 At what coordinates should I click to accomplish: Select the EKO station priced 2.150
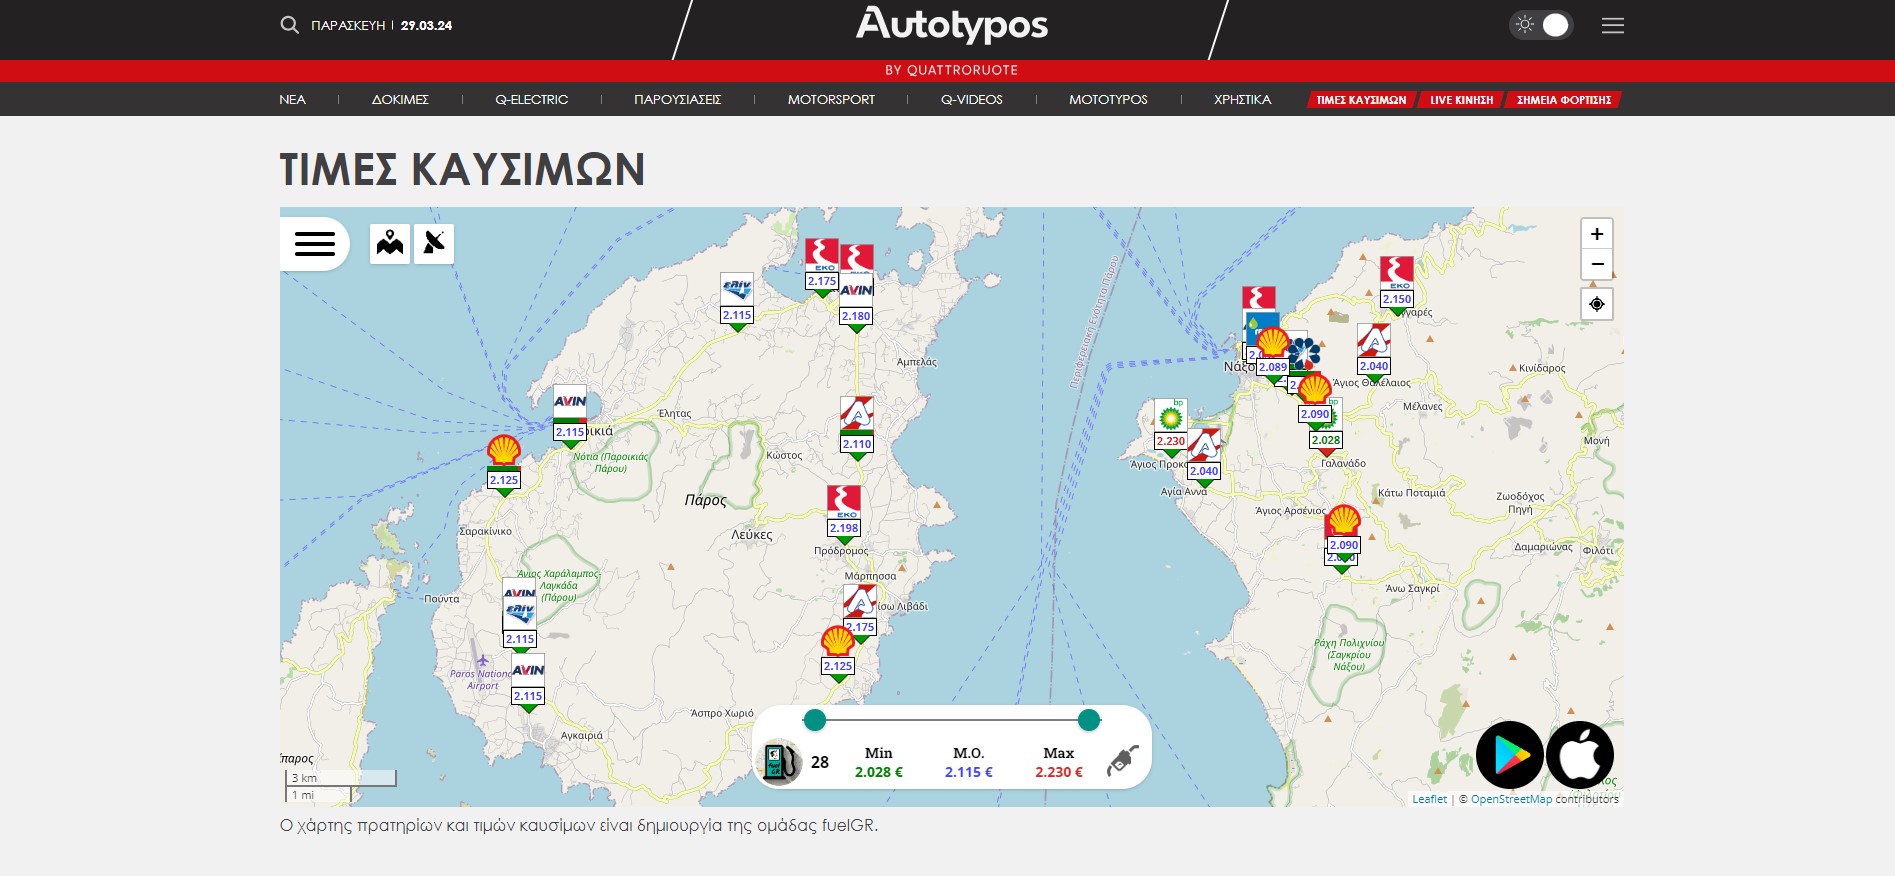[x=1397, y=285]
